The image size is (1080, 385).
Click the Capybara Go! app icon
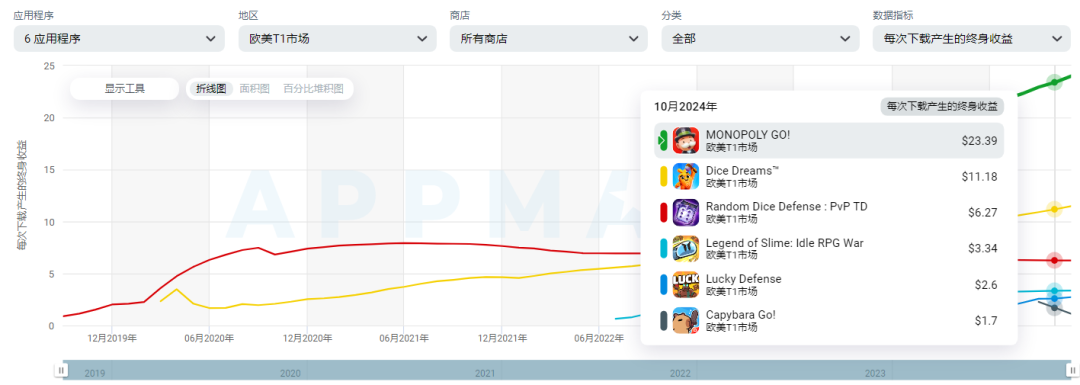pyautogui.click(x=685, y=320)
